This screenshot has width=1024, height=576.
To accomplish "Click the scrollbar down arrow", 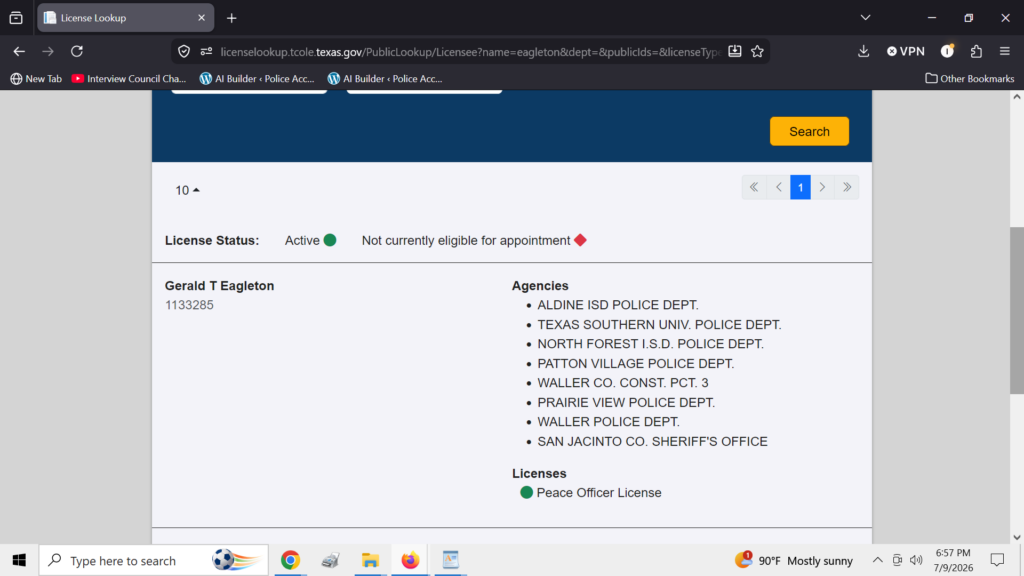I will click(1017, 537).
